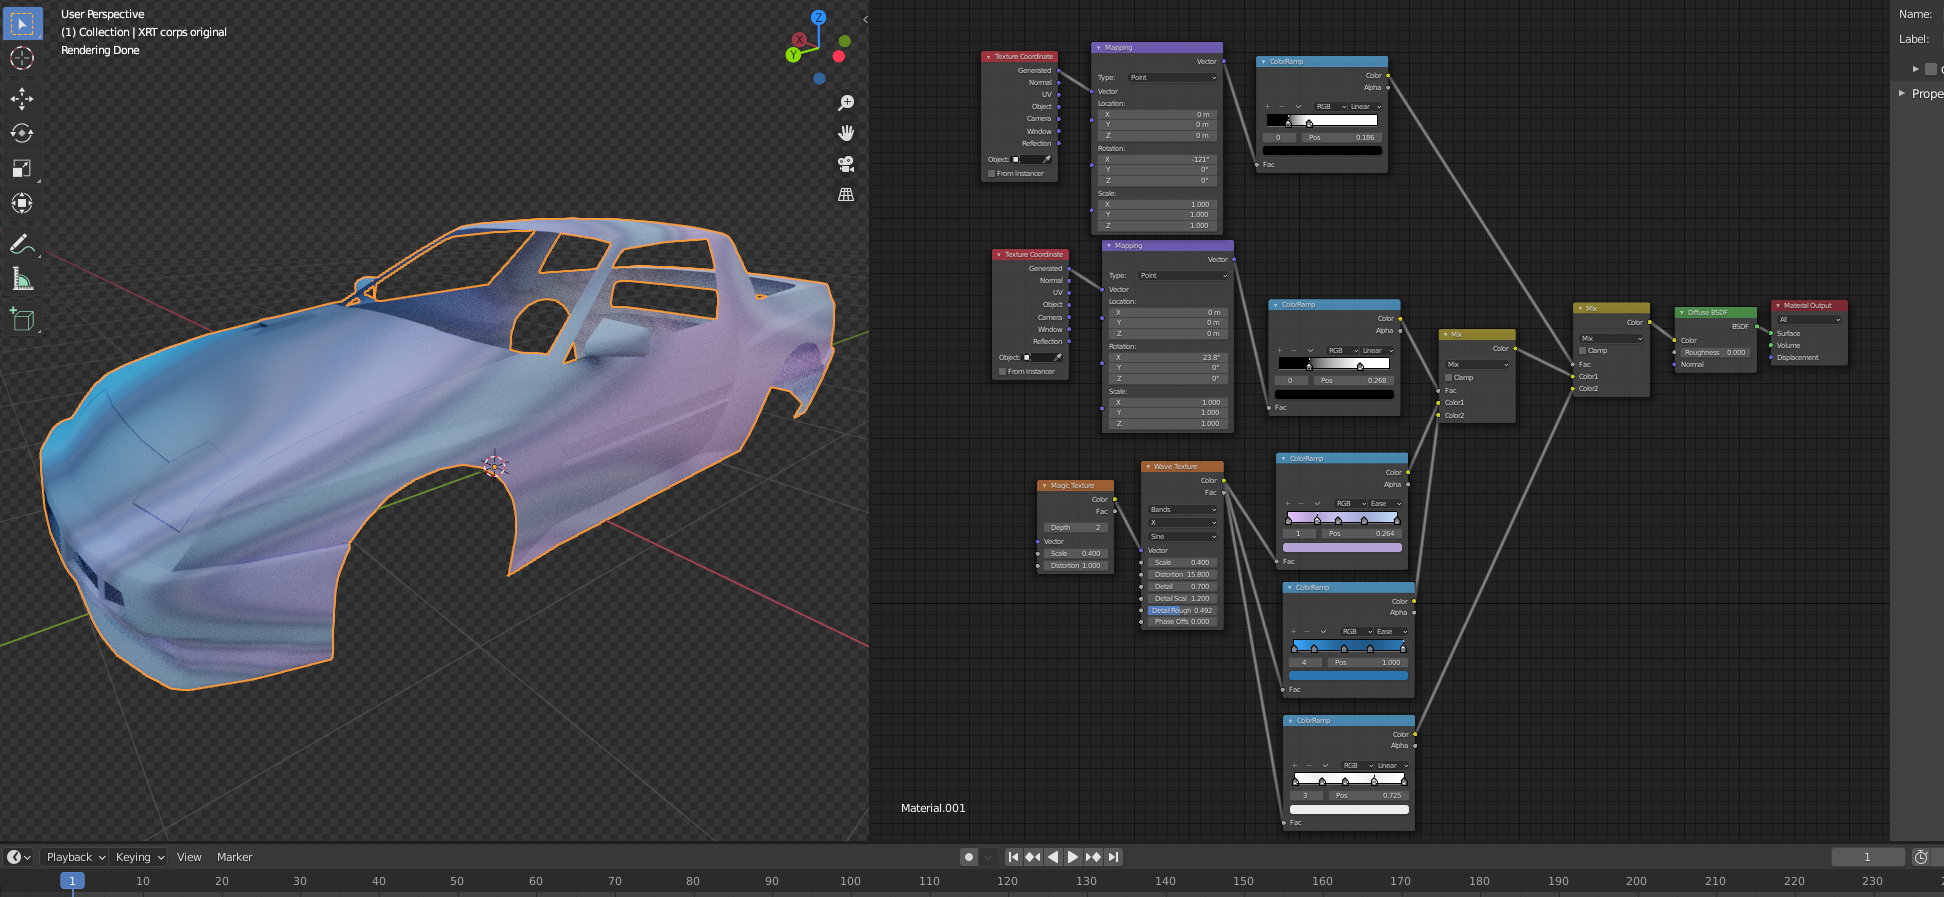Play the animation in reverse
Viewport: 1944px width, 897px height.
(1053, 857)
